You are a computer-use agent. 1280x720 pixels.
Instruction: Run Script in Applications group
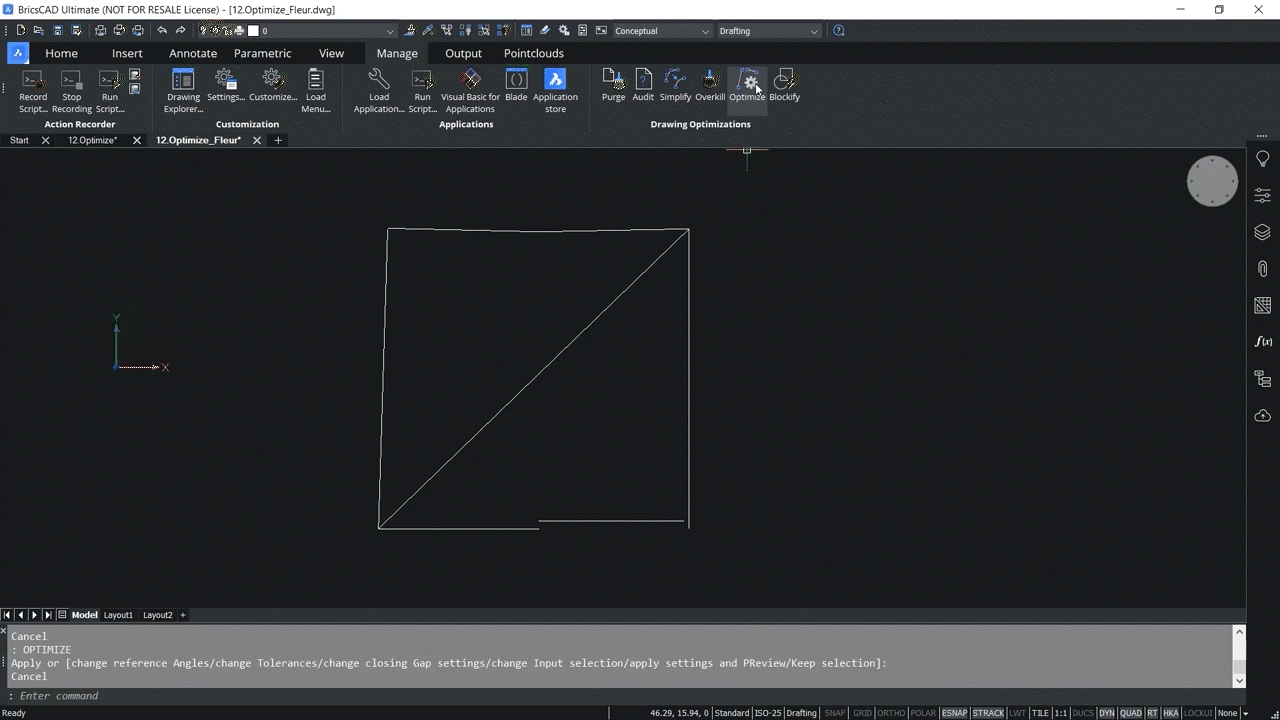[423, 90]
